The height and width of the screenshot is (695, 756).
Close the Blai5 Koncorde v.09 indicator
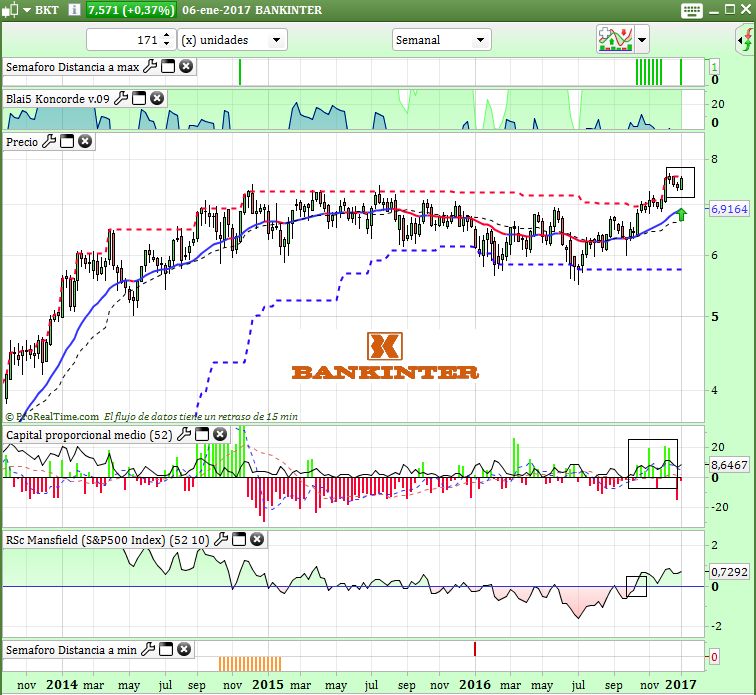[157, 98]
